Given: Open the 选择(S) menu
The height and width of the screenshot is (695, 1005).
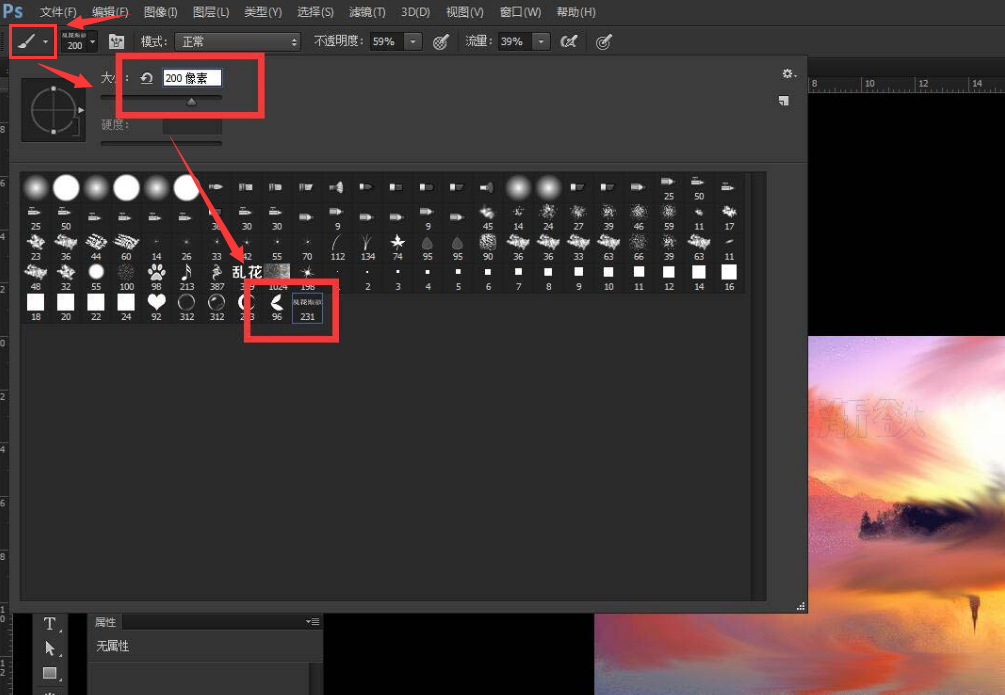Looking at the screenshot, I should [x=315, y=12].
